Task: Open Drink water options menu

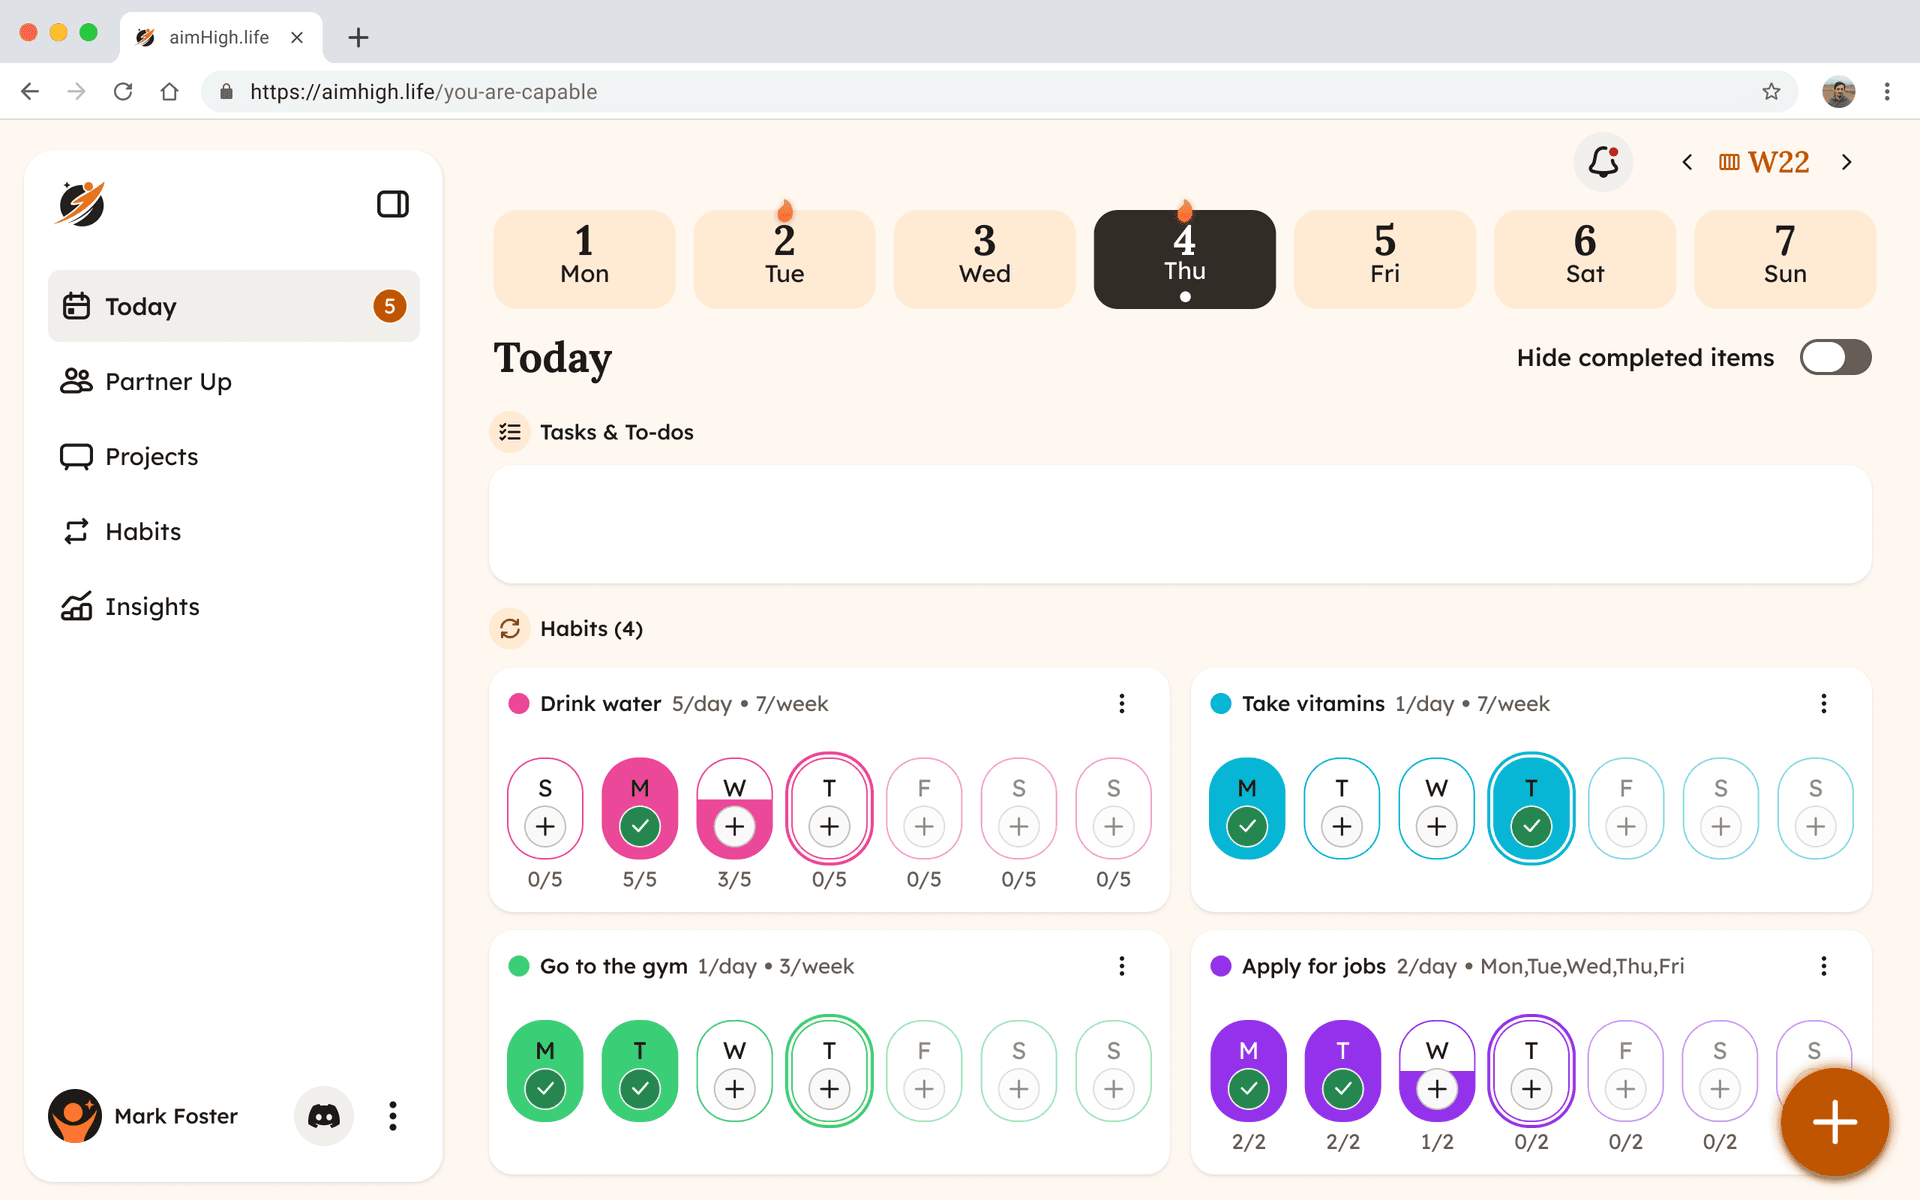Action: [1122, 704]
